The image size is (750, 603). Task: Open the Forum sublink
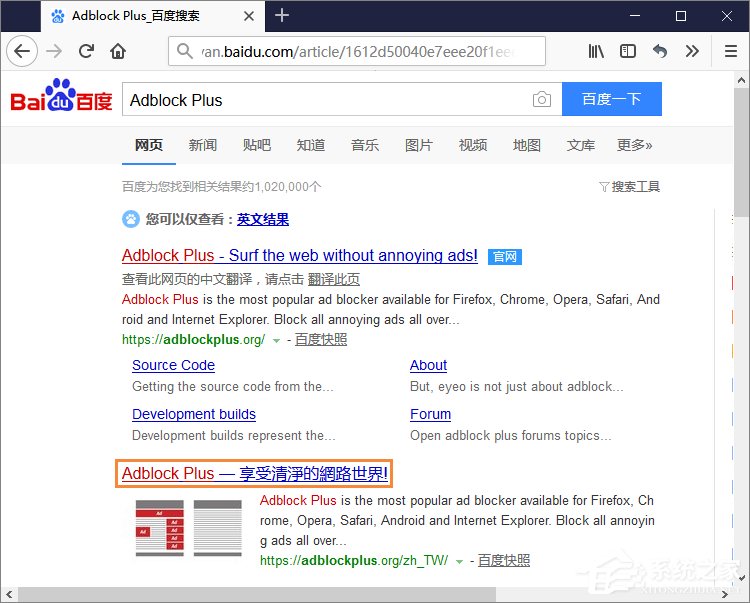click(x=430, y=414)
